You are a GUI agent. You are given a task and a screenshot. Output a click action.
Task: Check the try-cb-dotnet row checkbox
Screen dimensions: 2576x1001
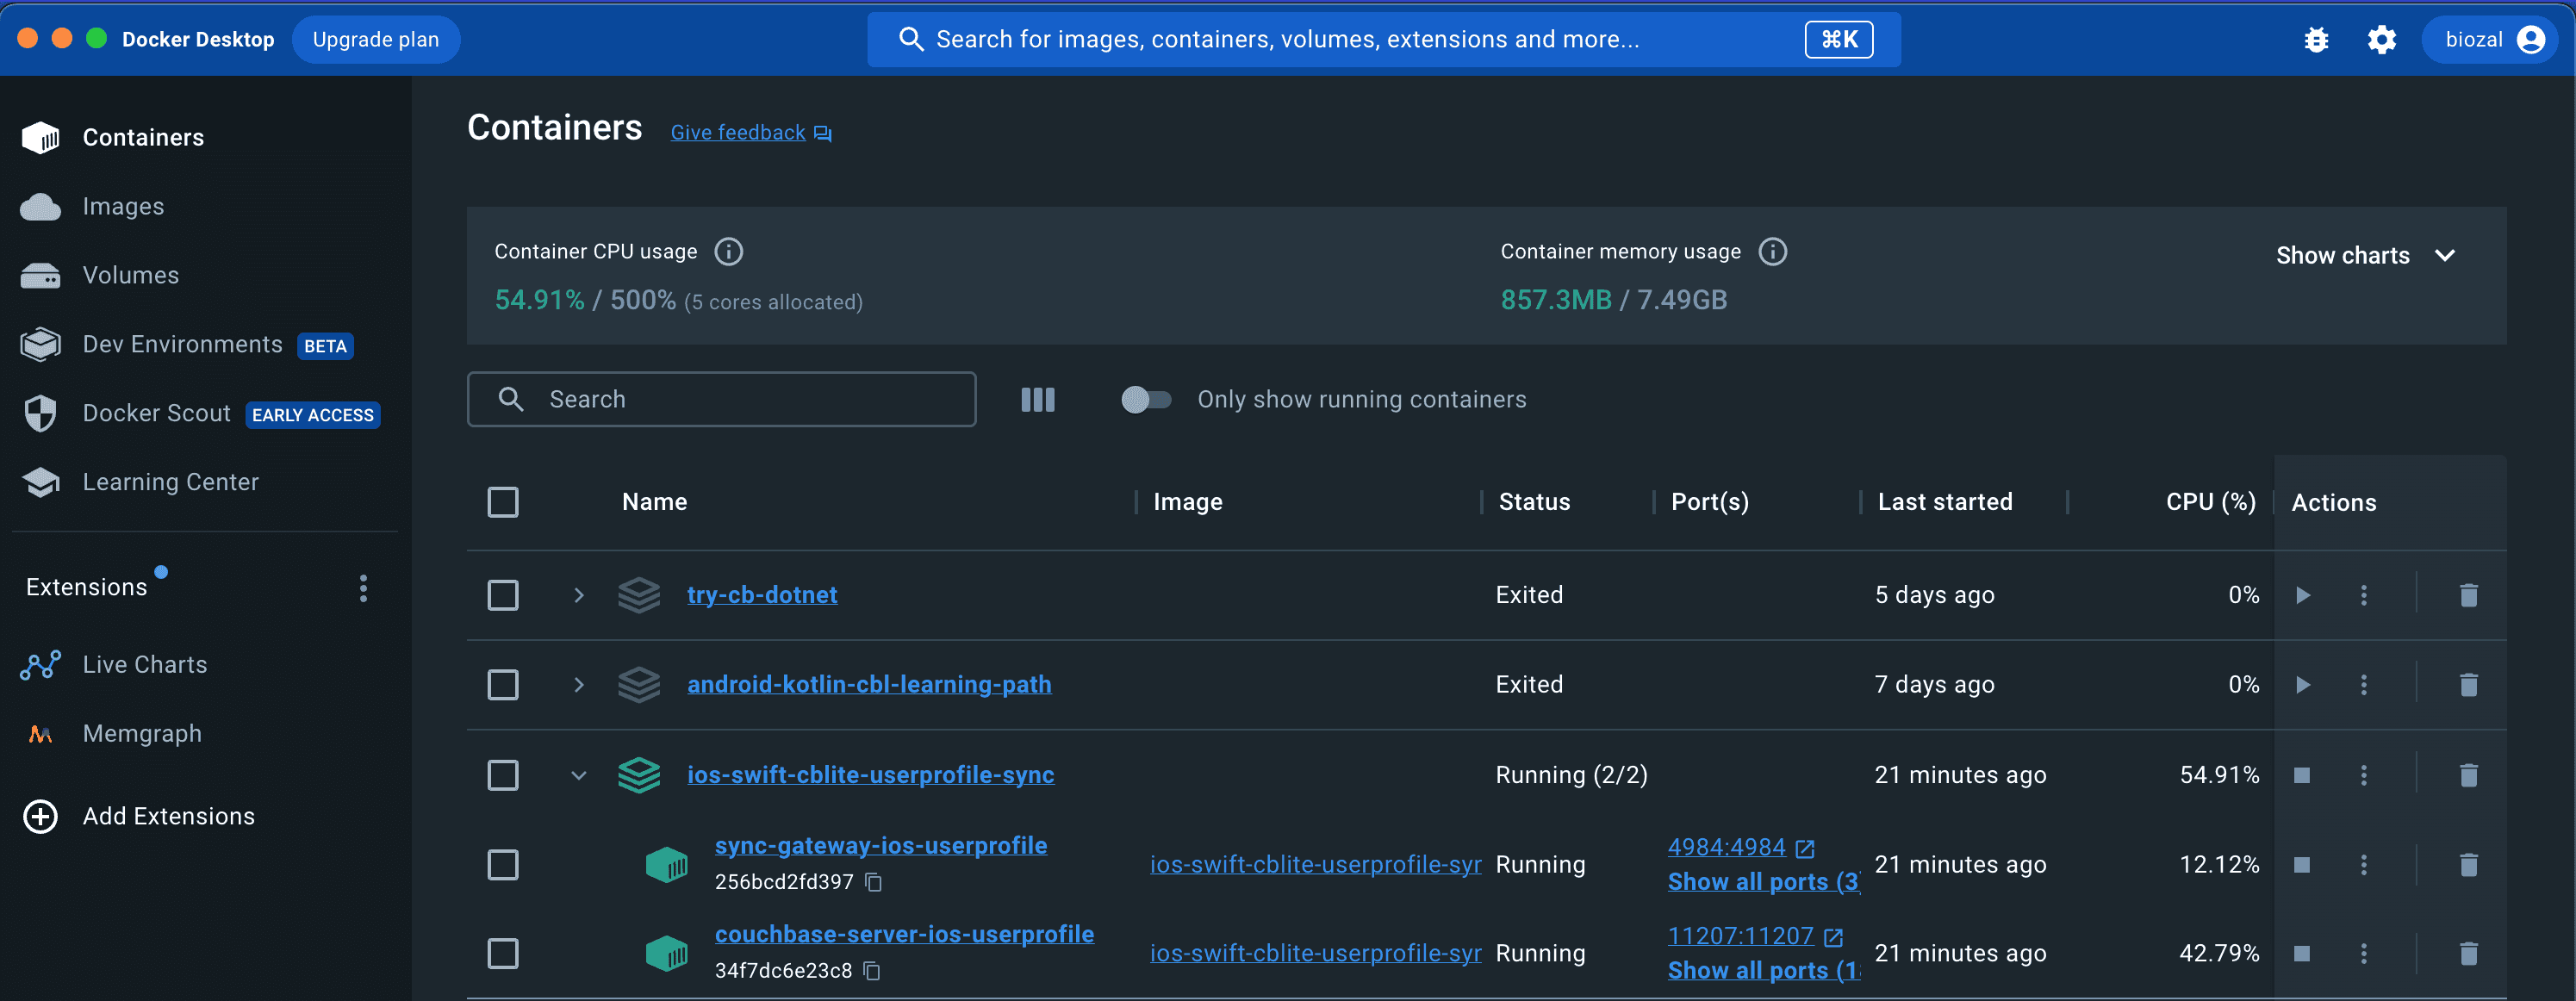pyautogui.click(x=503, y=595)
